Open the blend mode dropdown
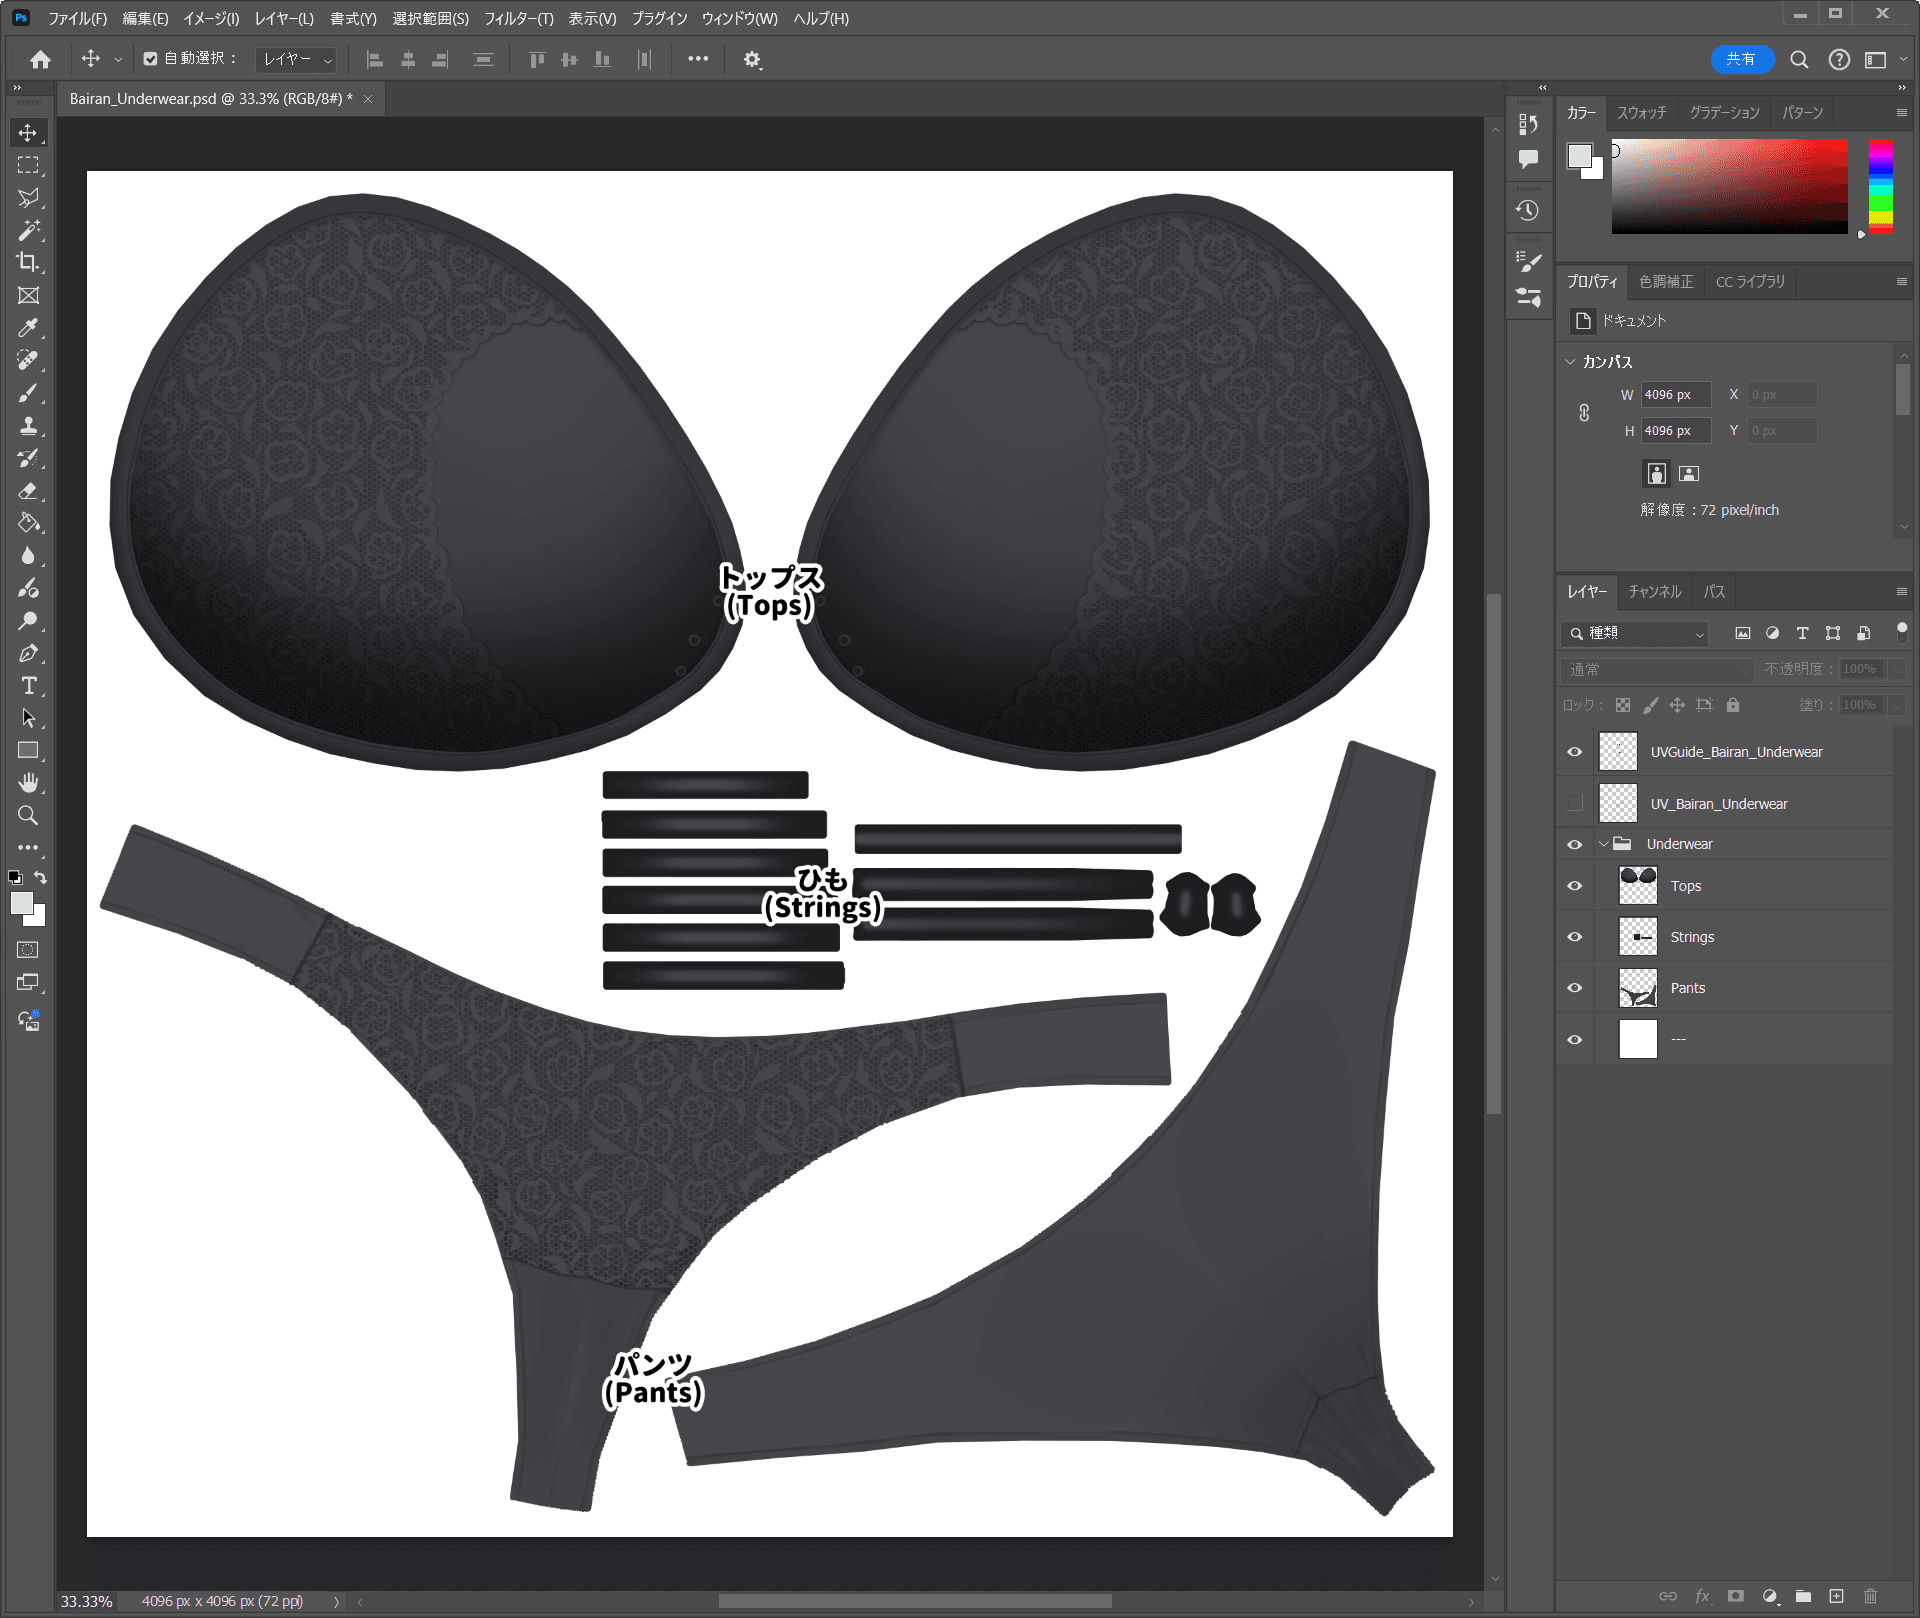Image resolution: width=1920 pixels, height=1618 pixels. click(x=1657, y=670)
